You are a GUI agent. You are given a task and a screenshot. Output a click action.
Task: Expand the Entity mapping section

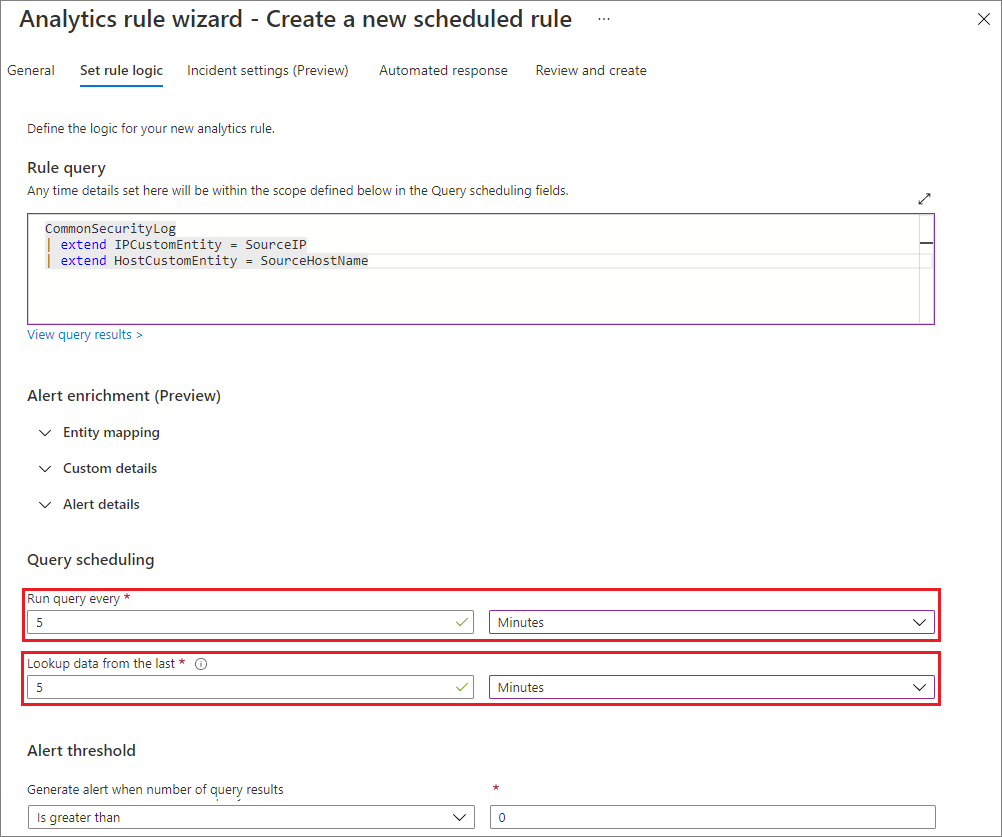click(x=111, y=432)
